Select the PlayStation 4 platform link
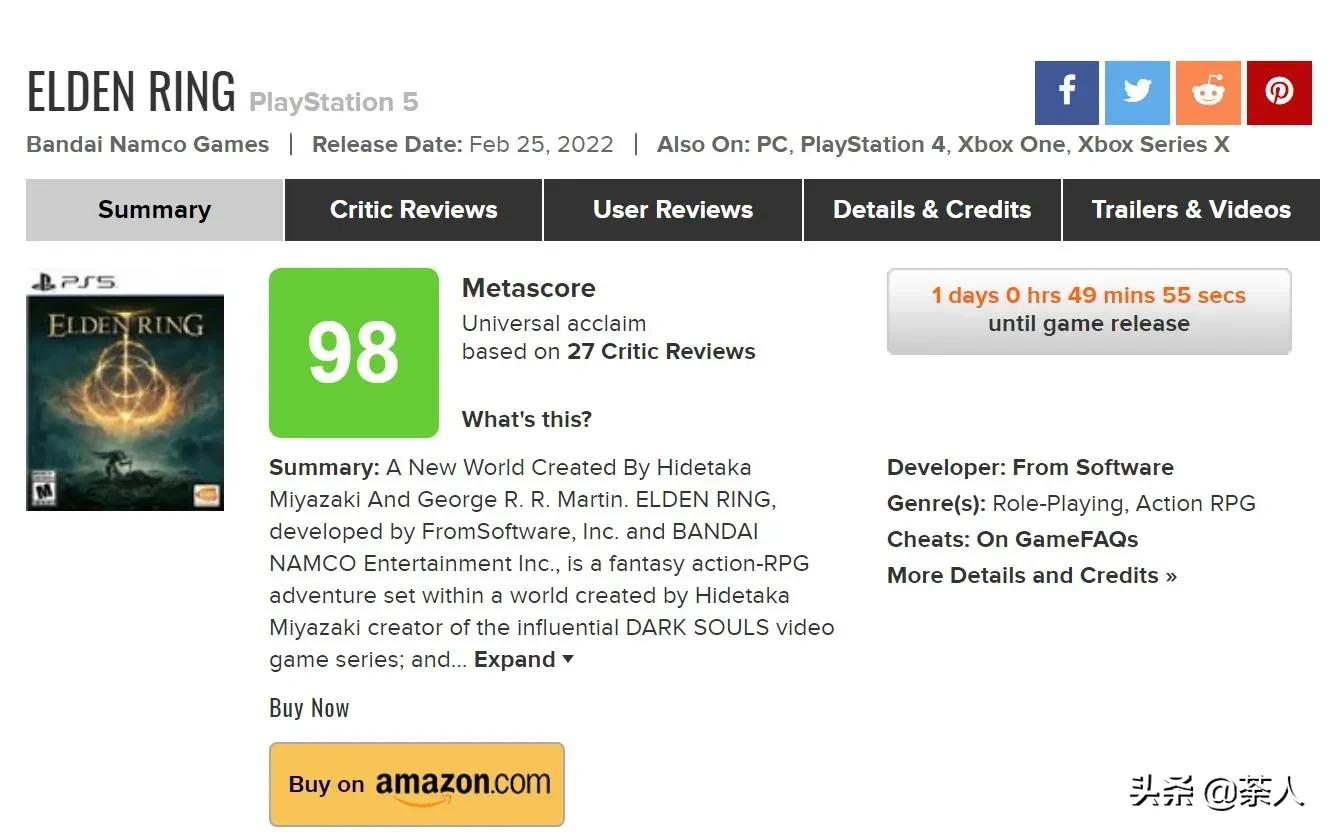The height and width of the screenshot is (832, 1329). (872, 145)
